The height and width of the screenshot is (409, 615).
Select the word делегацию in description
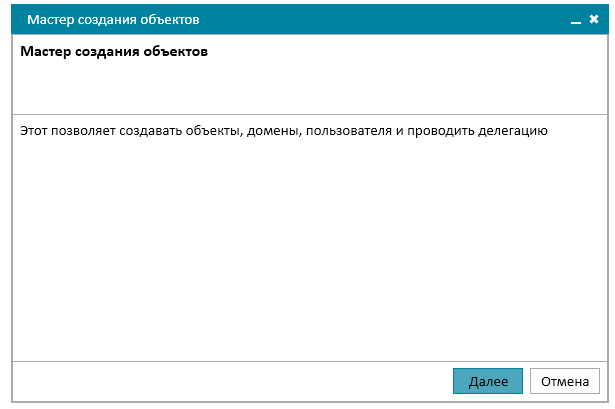[x=513, y=131]
